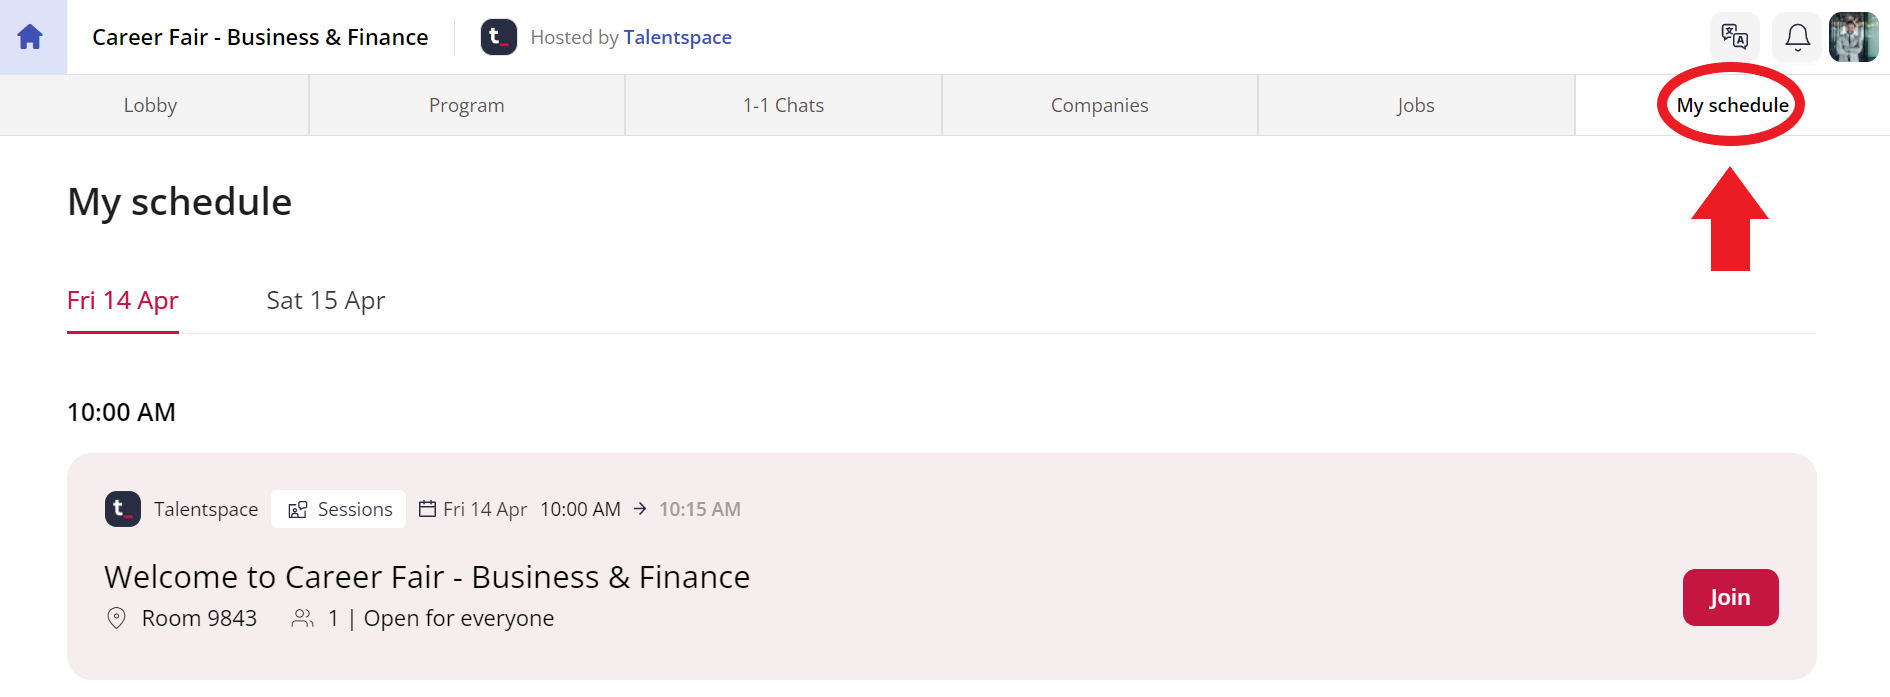Click the attendees people icon
The width and height of the screenshot is (1890, 697).
(302, 618)
